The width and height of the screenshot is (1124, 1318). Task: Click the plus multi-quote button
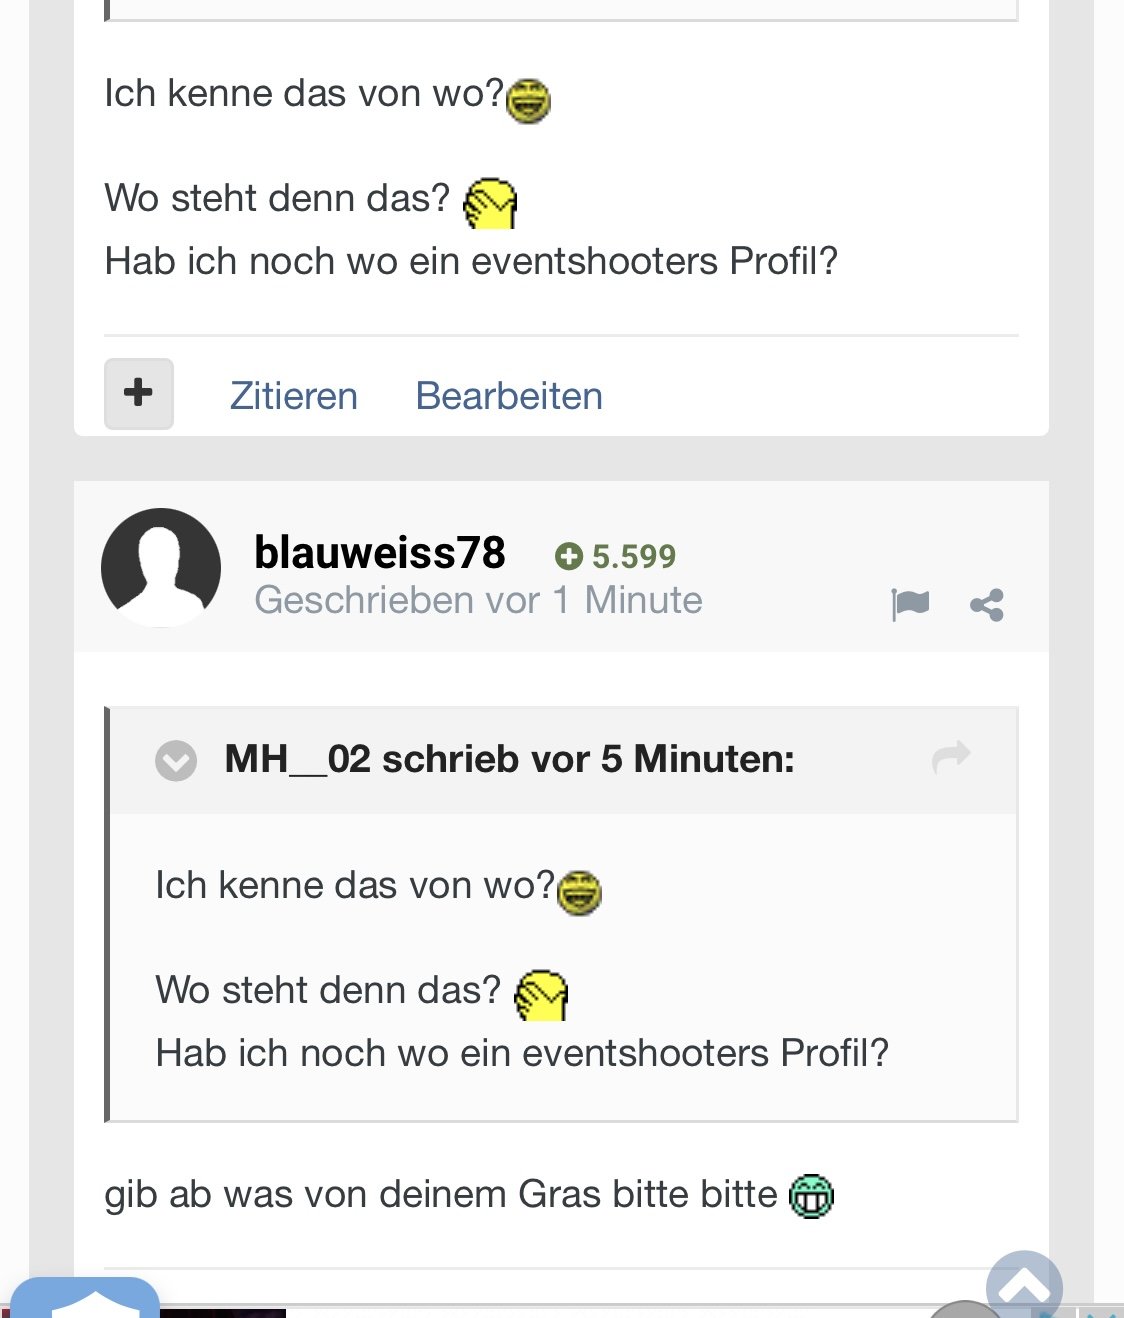[139, 394]
